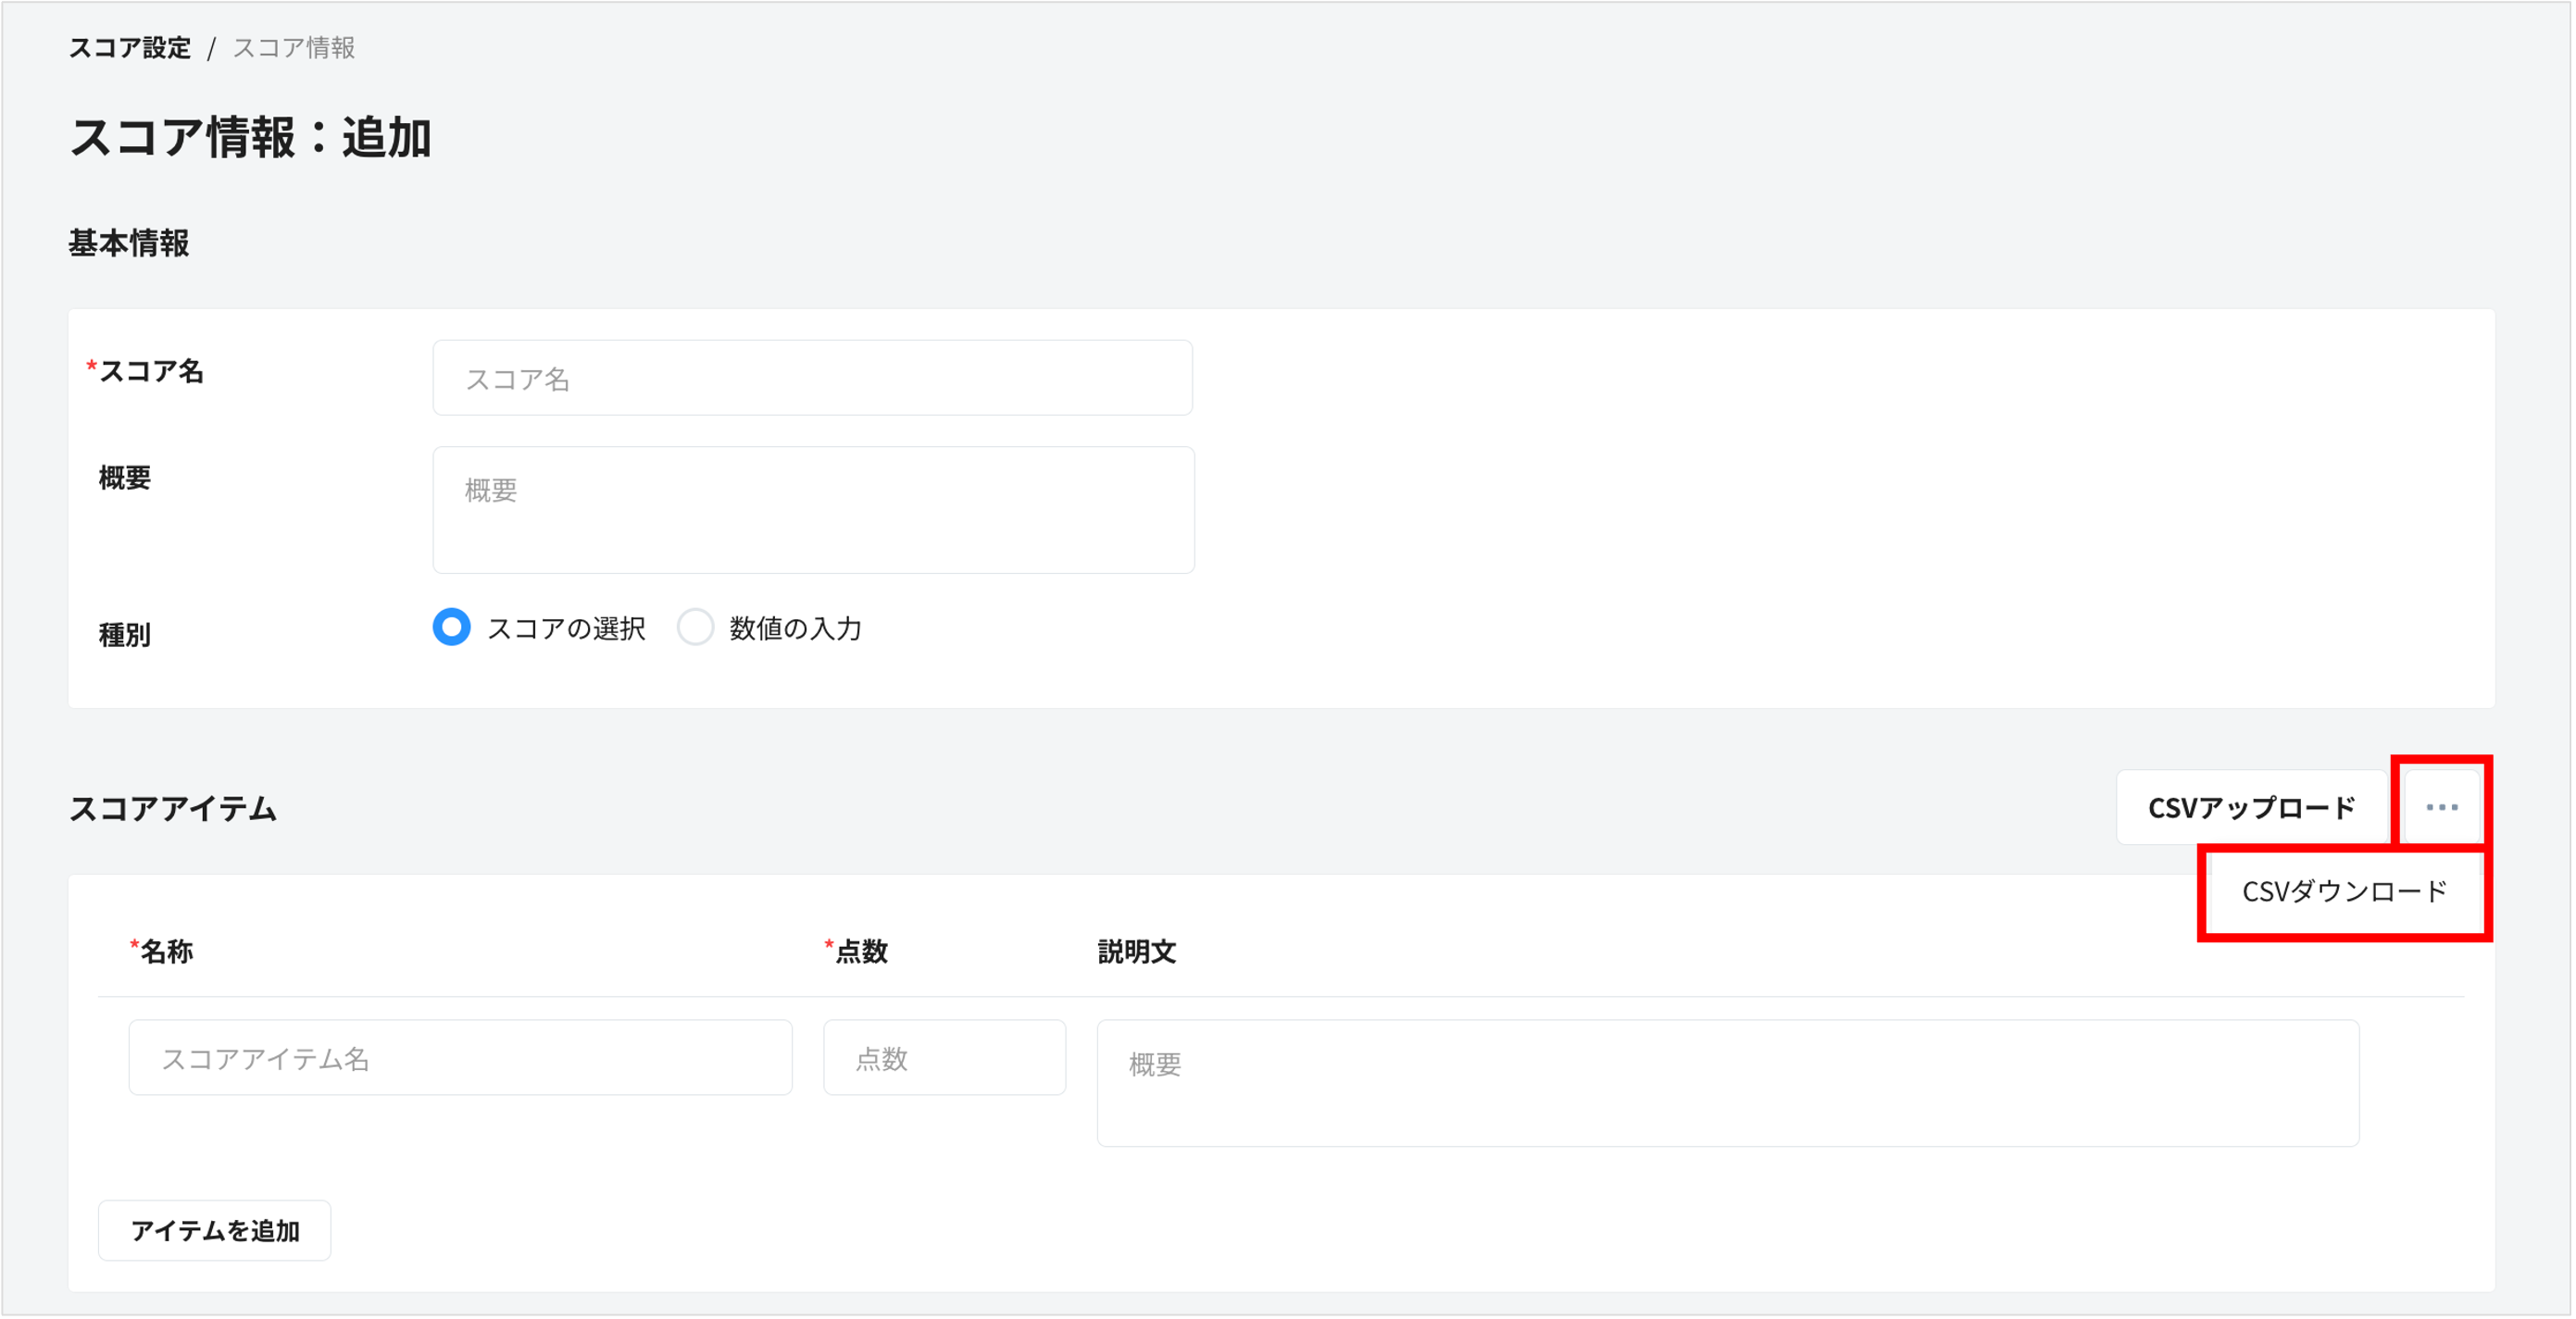Focus the 説明文 概要 textarea
The height and width of the screenshot is (1319, 2576).
tap(1727, 1083)
